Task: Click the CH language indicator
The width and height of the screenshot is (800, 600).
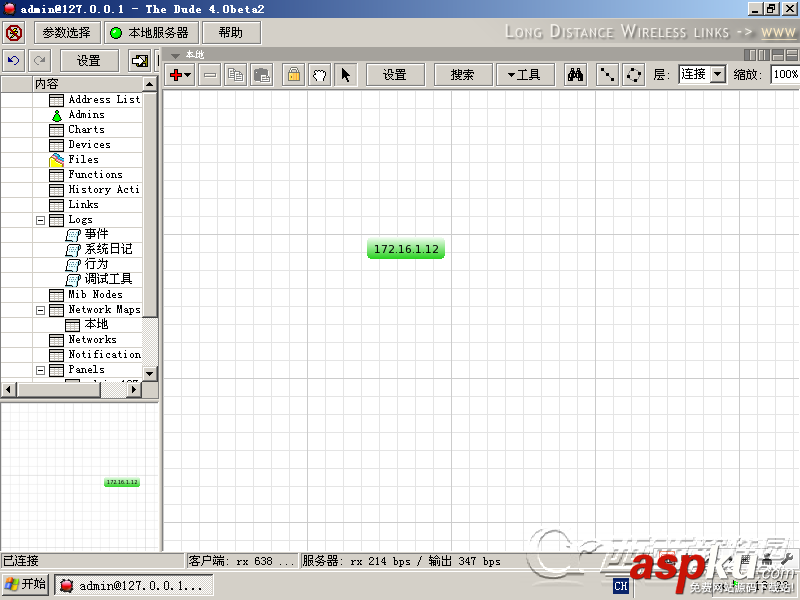Action: coord(620,586)
